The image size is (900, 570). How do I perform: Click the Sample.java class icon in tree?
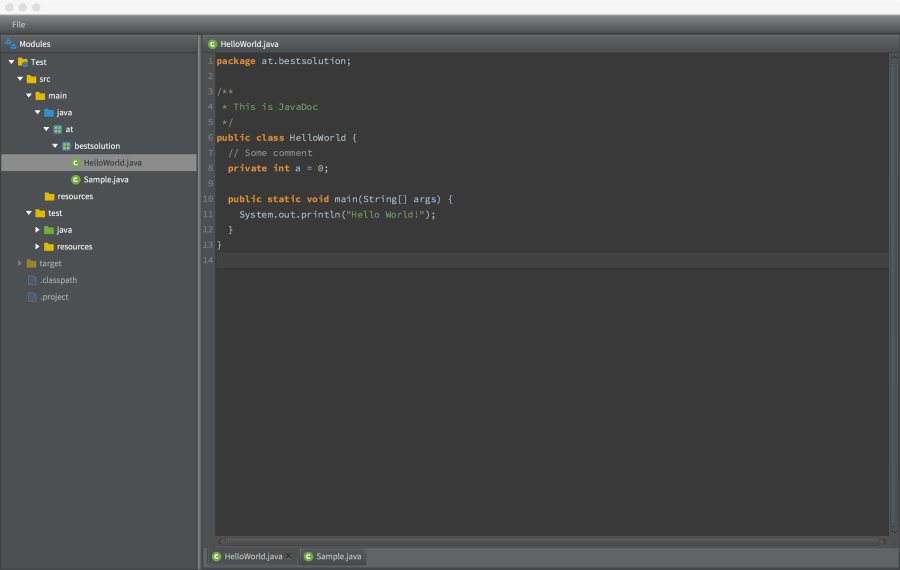coord(75,180)
